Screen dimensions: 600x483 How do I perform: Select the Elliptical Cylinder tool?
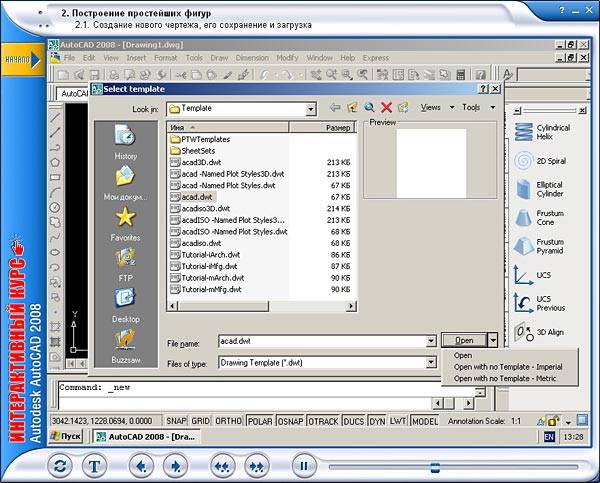point(539,189)
